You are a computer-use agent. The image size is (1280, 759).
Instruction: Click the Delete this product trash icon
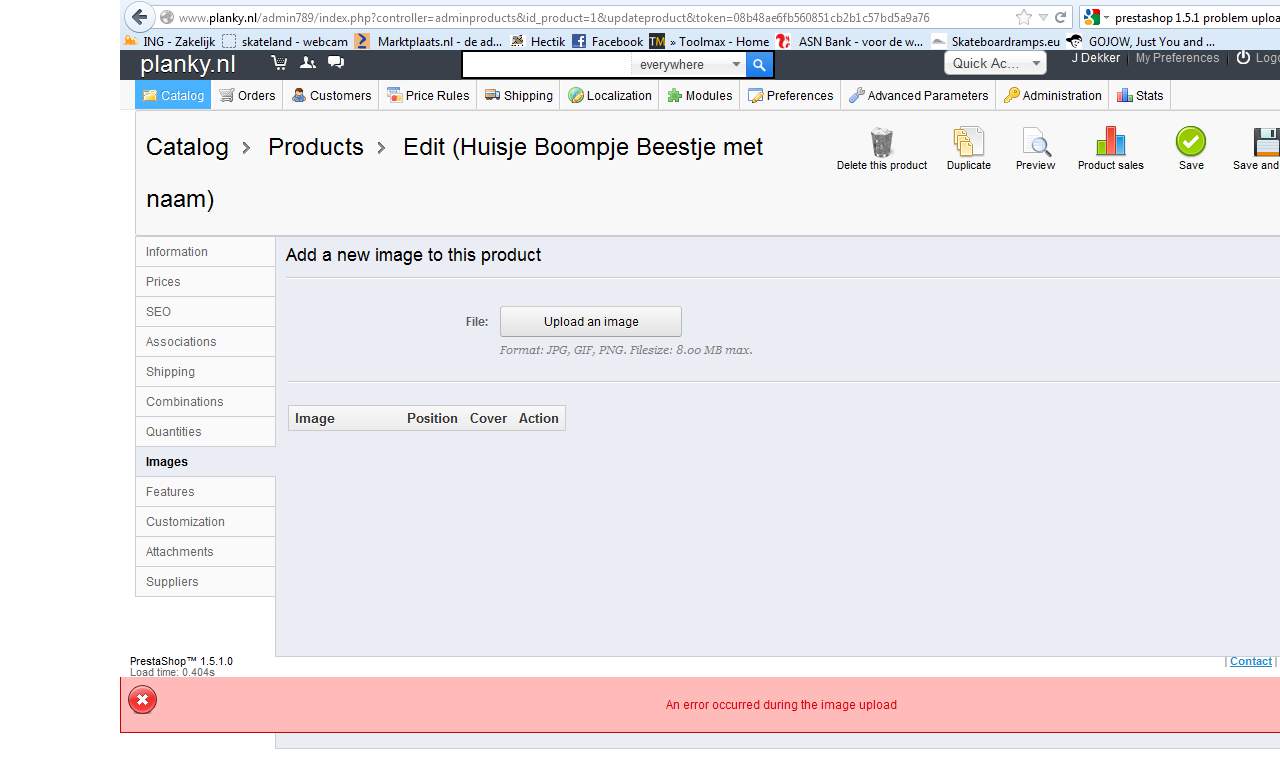881,142
